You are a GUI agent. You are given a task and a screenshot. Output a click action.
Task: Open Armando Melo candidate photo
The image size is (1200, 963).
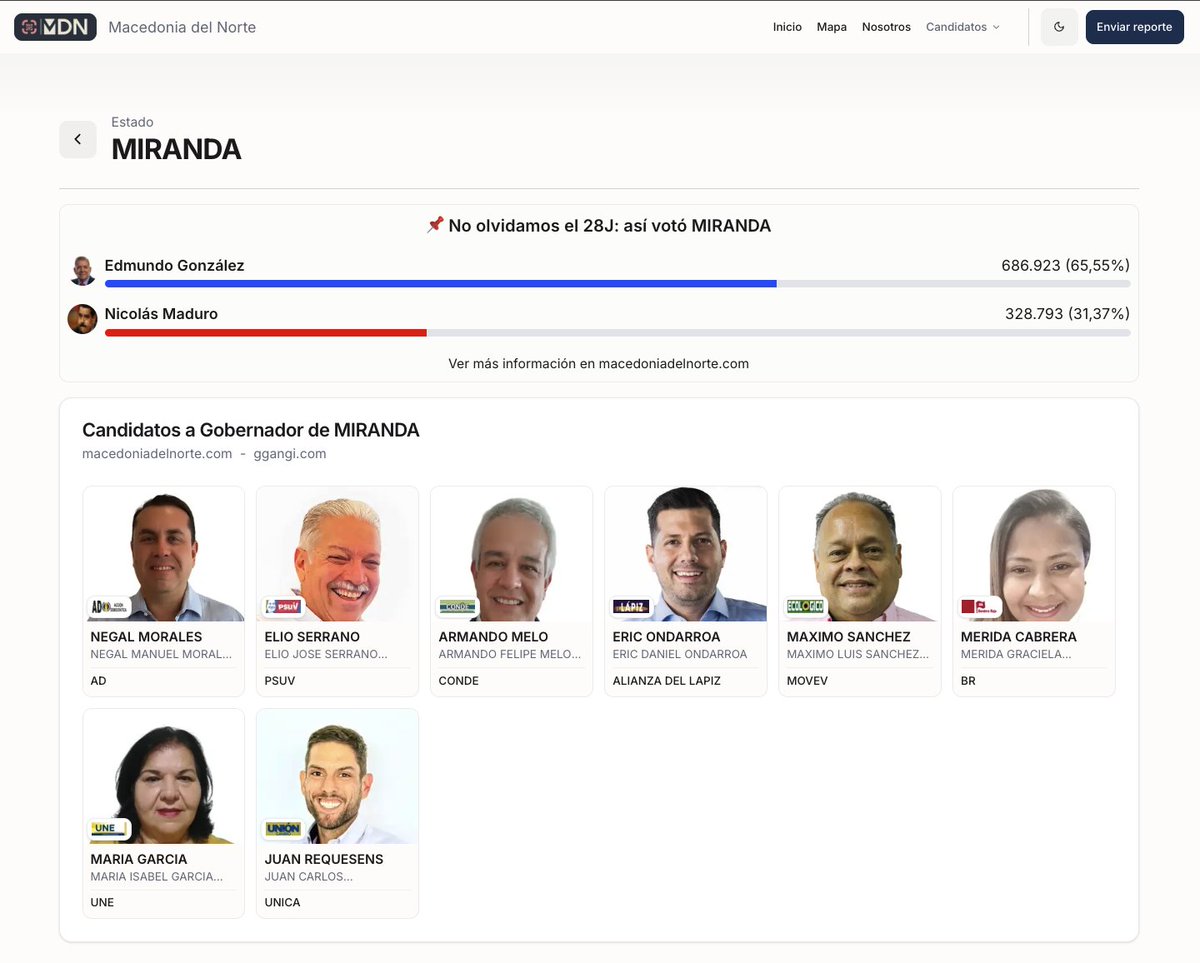(511, 554)
